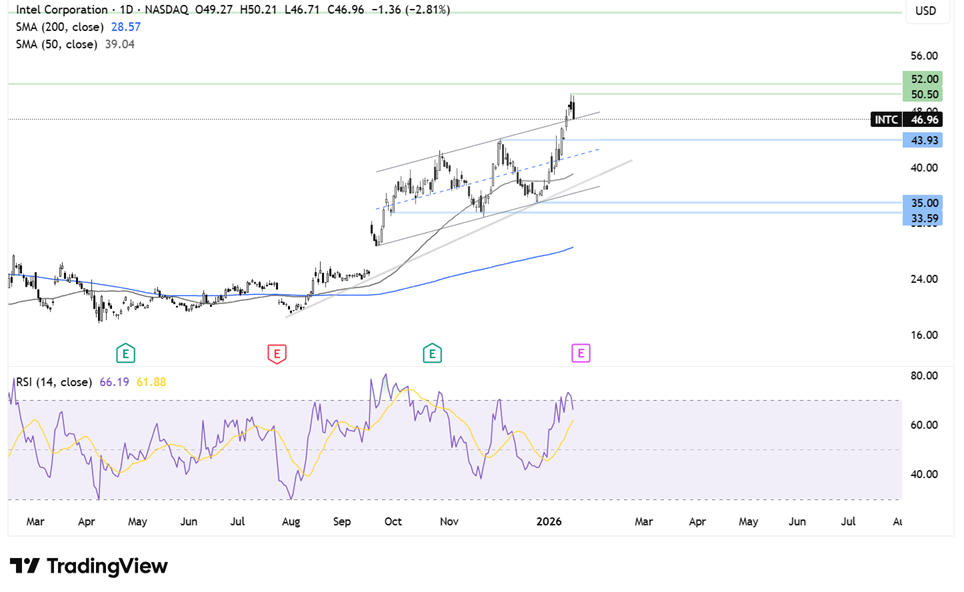The width and height of the screenshot is (964, 592).
Task: Click the TradingView logo
Action: tap(89, 566)
